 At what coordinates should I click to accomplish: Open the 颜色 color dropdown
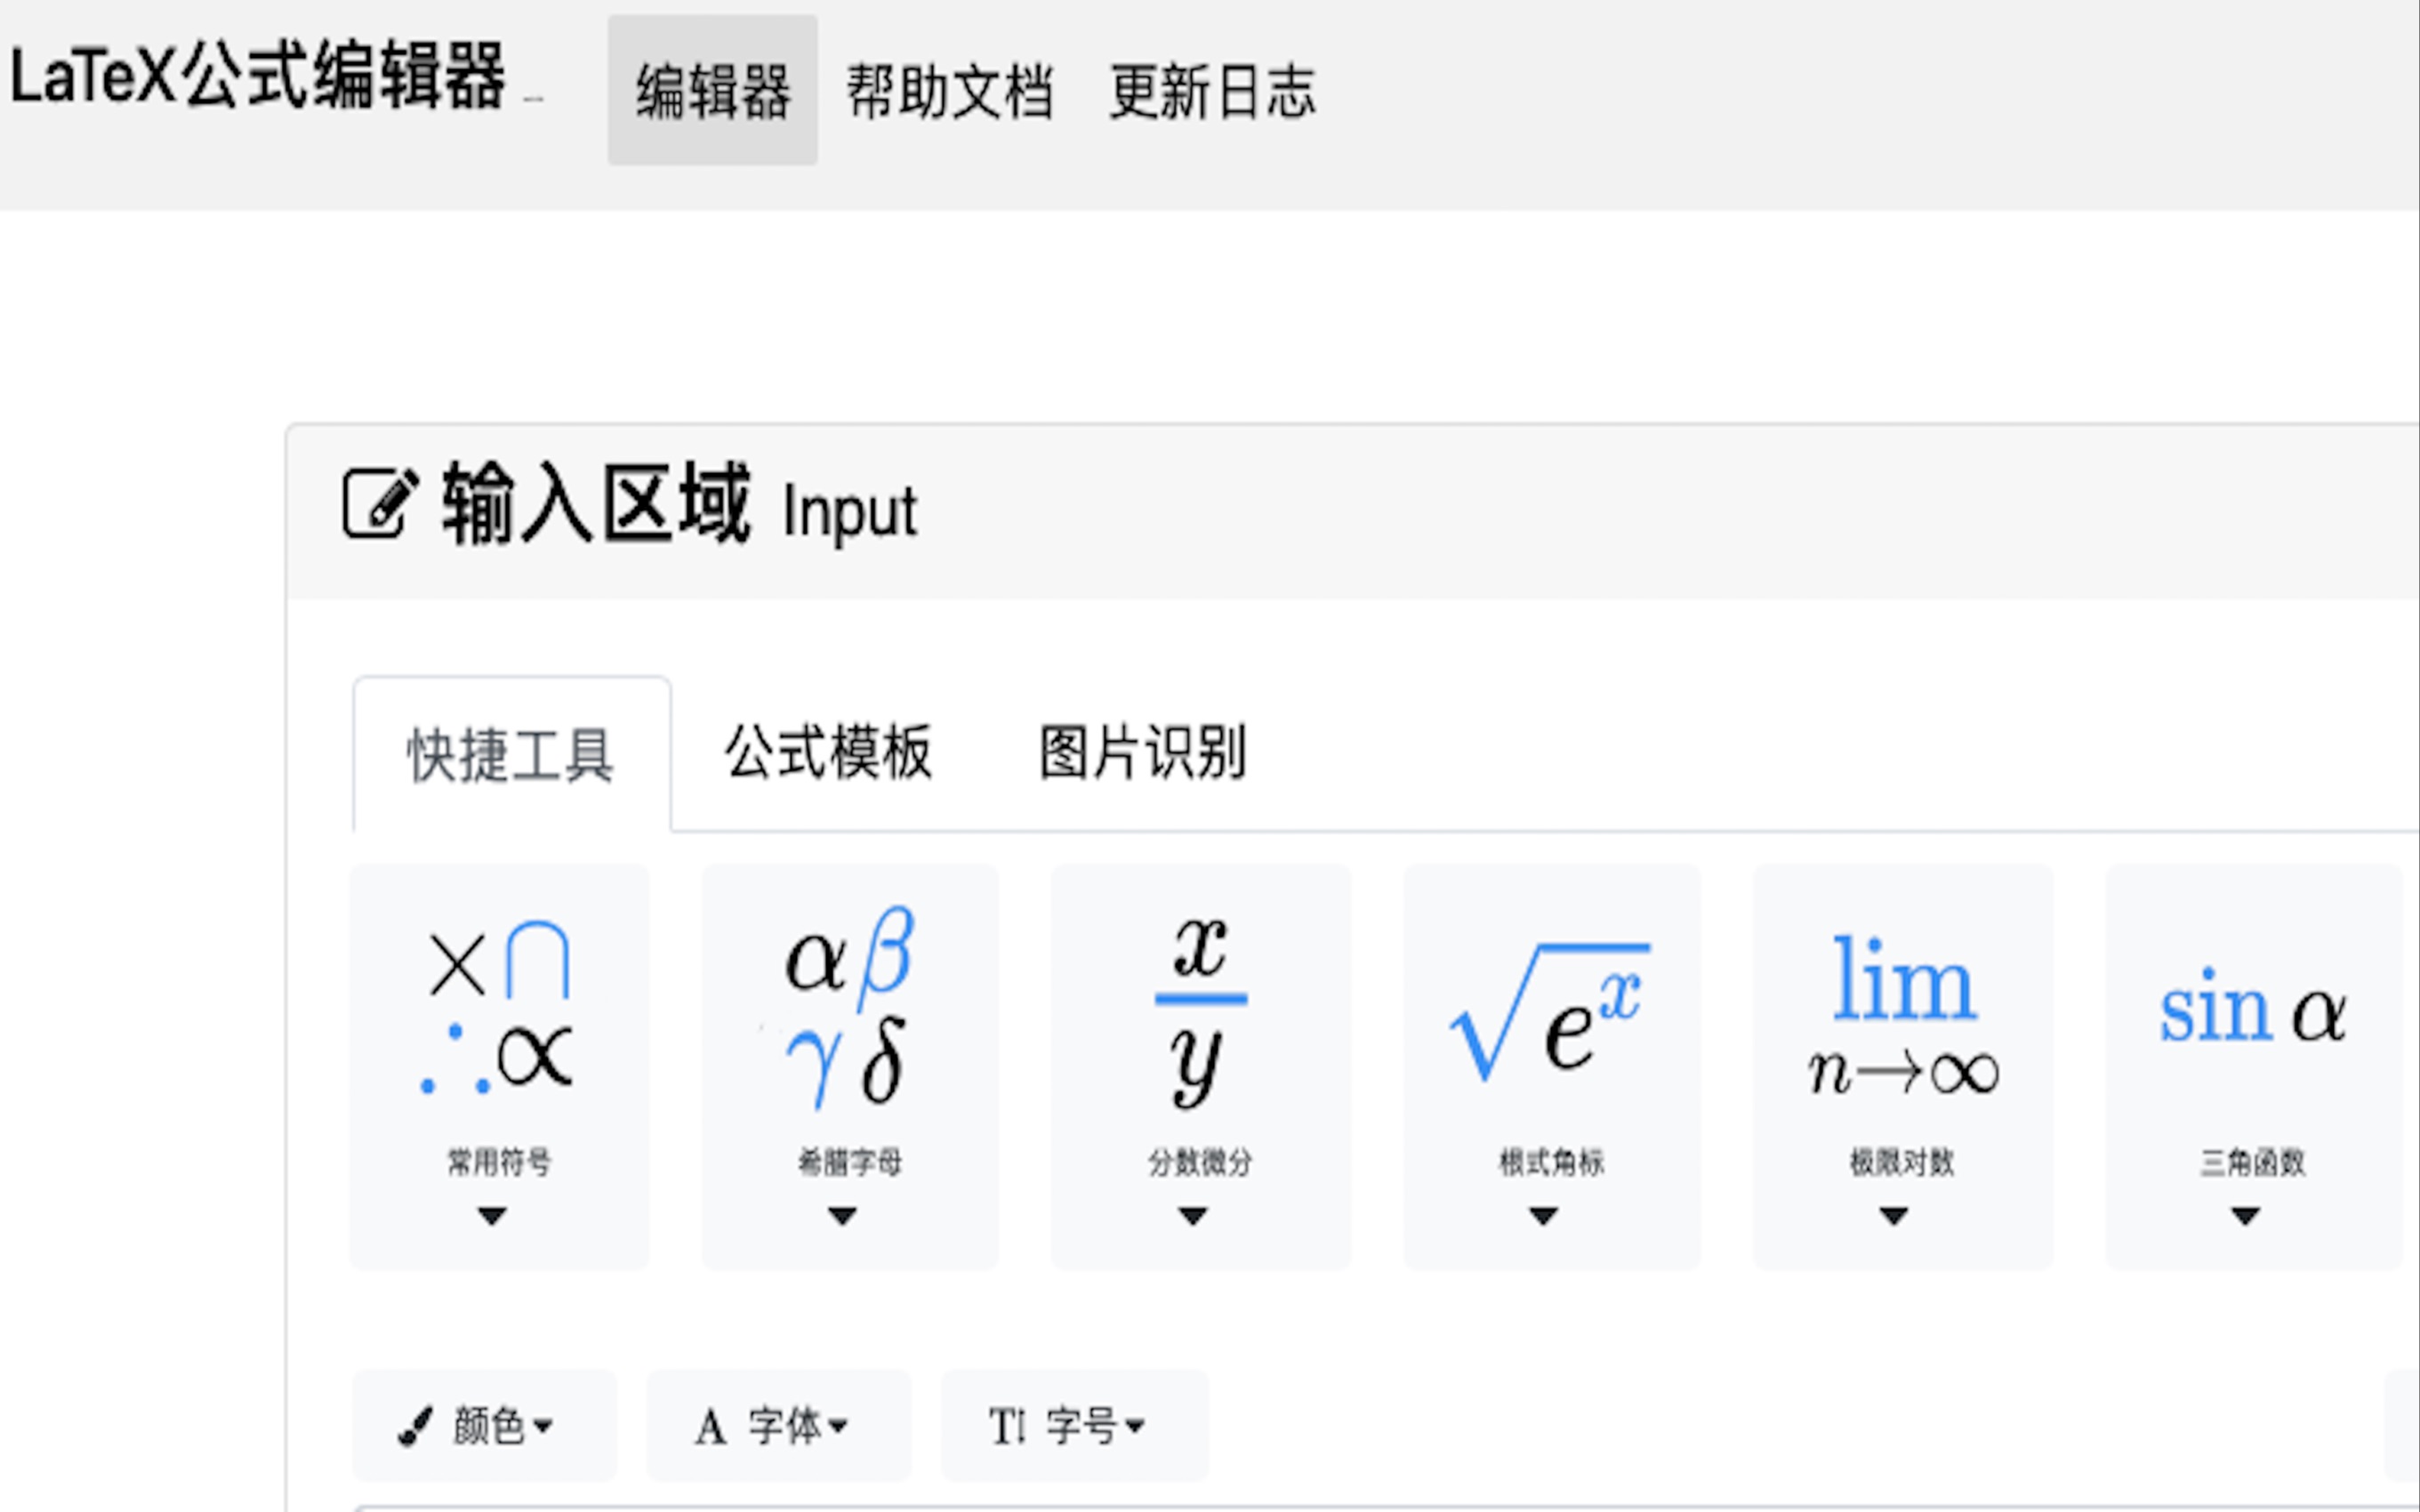pos(485,1426)
